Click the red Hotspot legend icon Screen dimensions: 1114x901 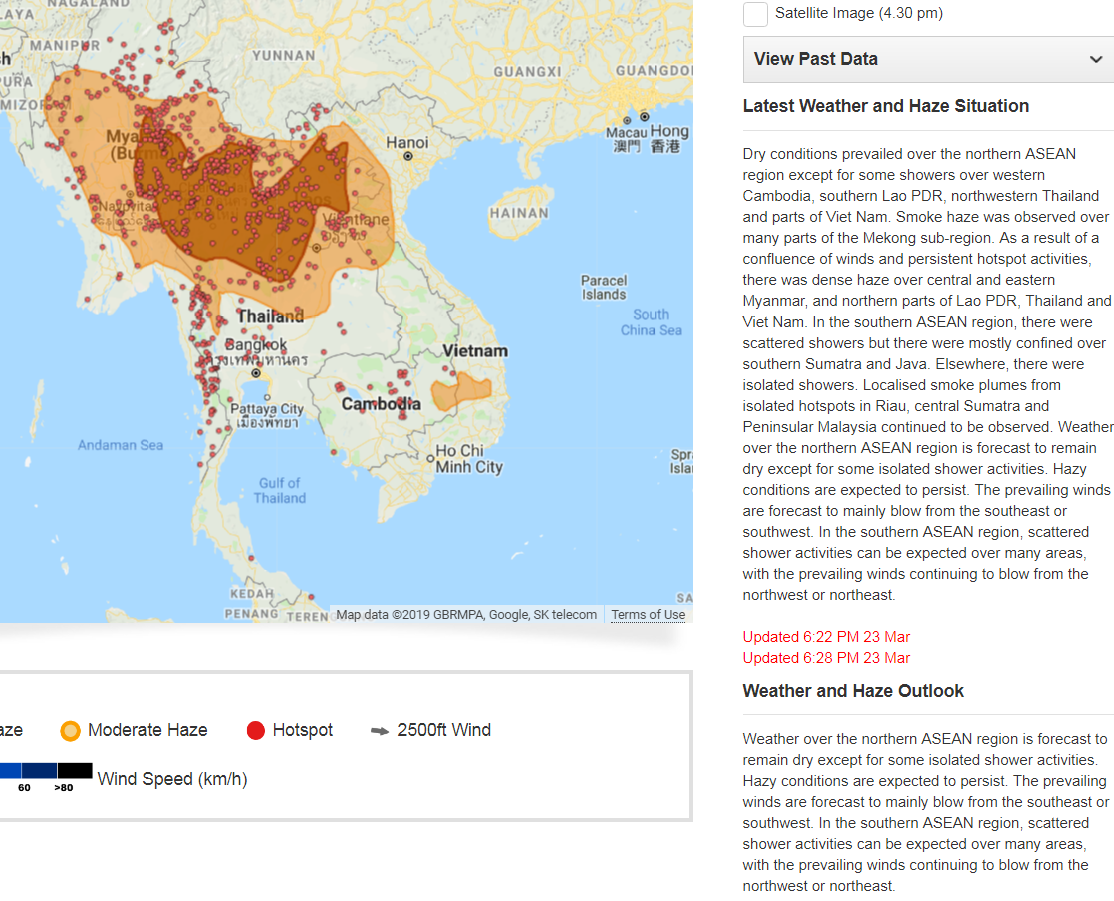point(256,731)
